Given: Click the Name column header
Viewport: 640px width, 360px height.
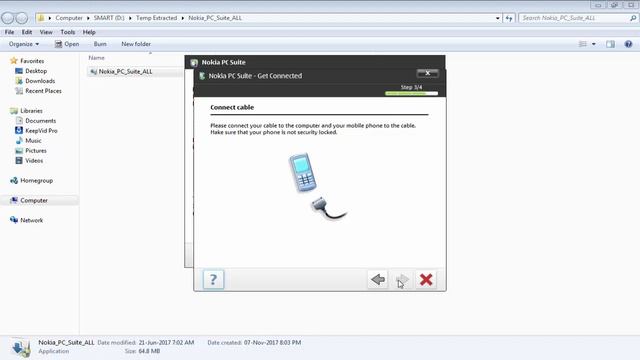Looking at the screenshot, I should coord(97,58).
